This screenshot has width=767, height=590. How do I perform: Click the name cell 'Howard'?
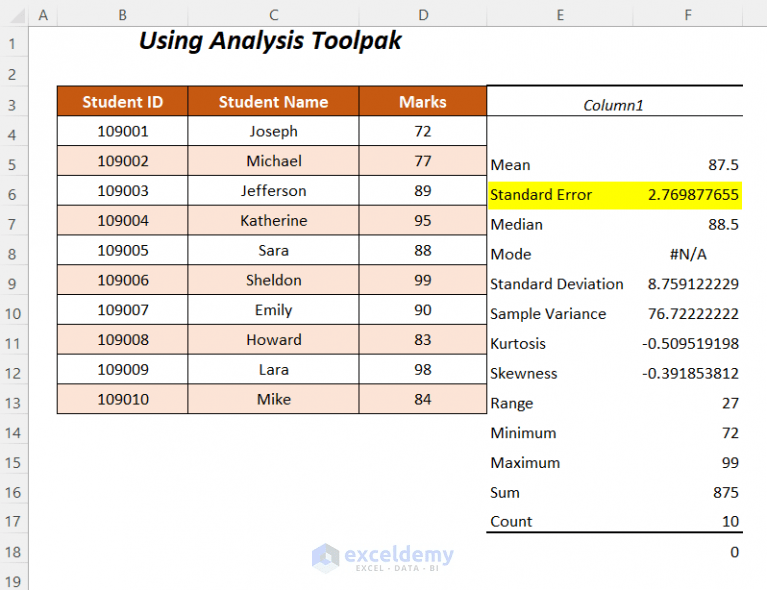273,340
